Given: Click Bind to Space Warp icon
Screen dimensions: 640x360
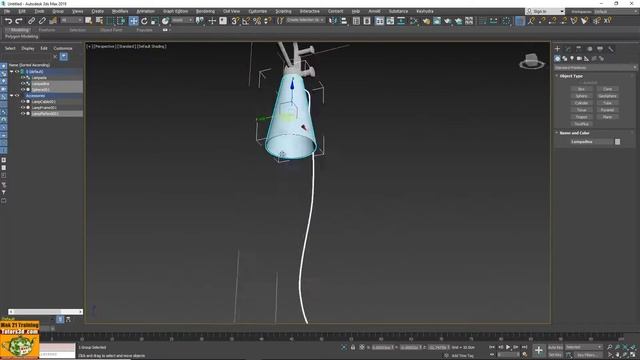Looking at the screenshot, I should tap(53, 21).
